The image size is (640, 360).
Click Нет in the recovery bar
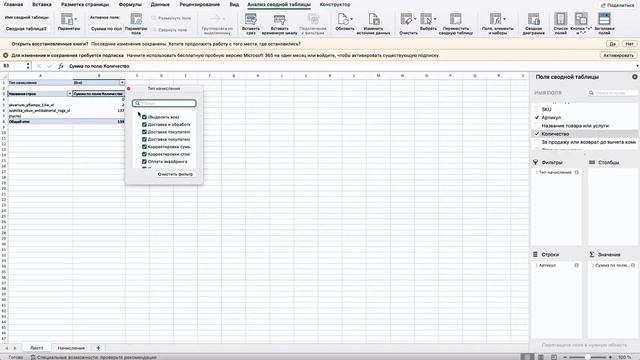(629, 44)
